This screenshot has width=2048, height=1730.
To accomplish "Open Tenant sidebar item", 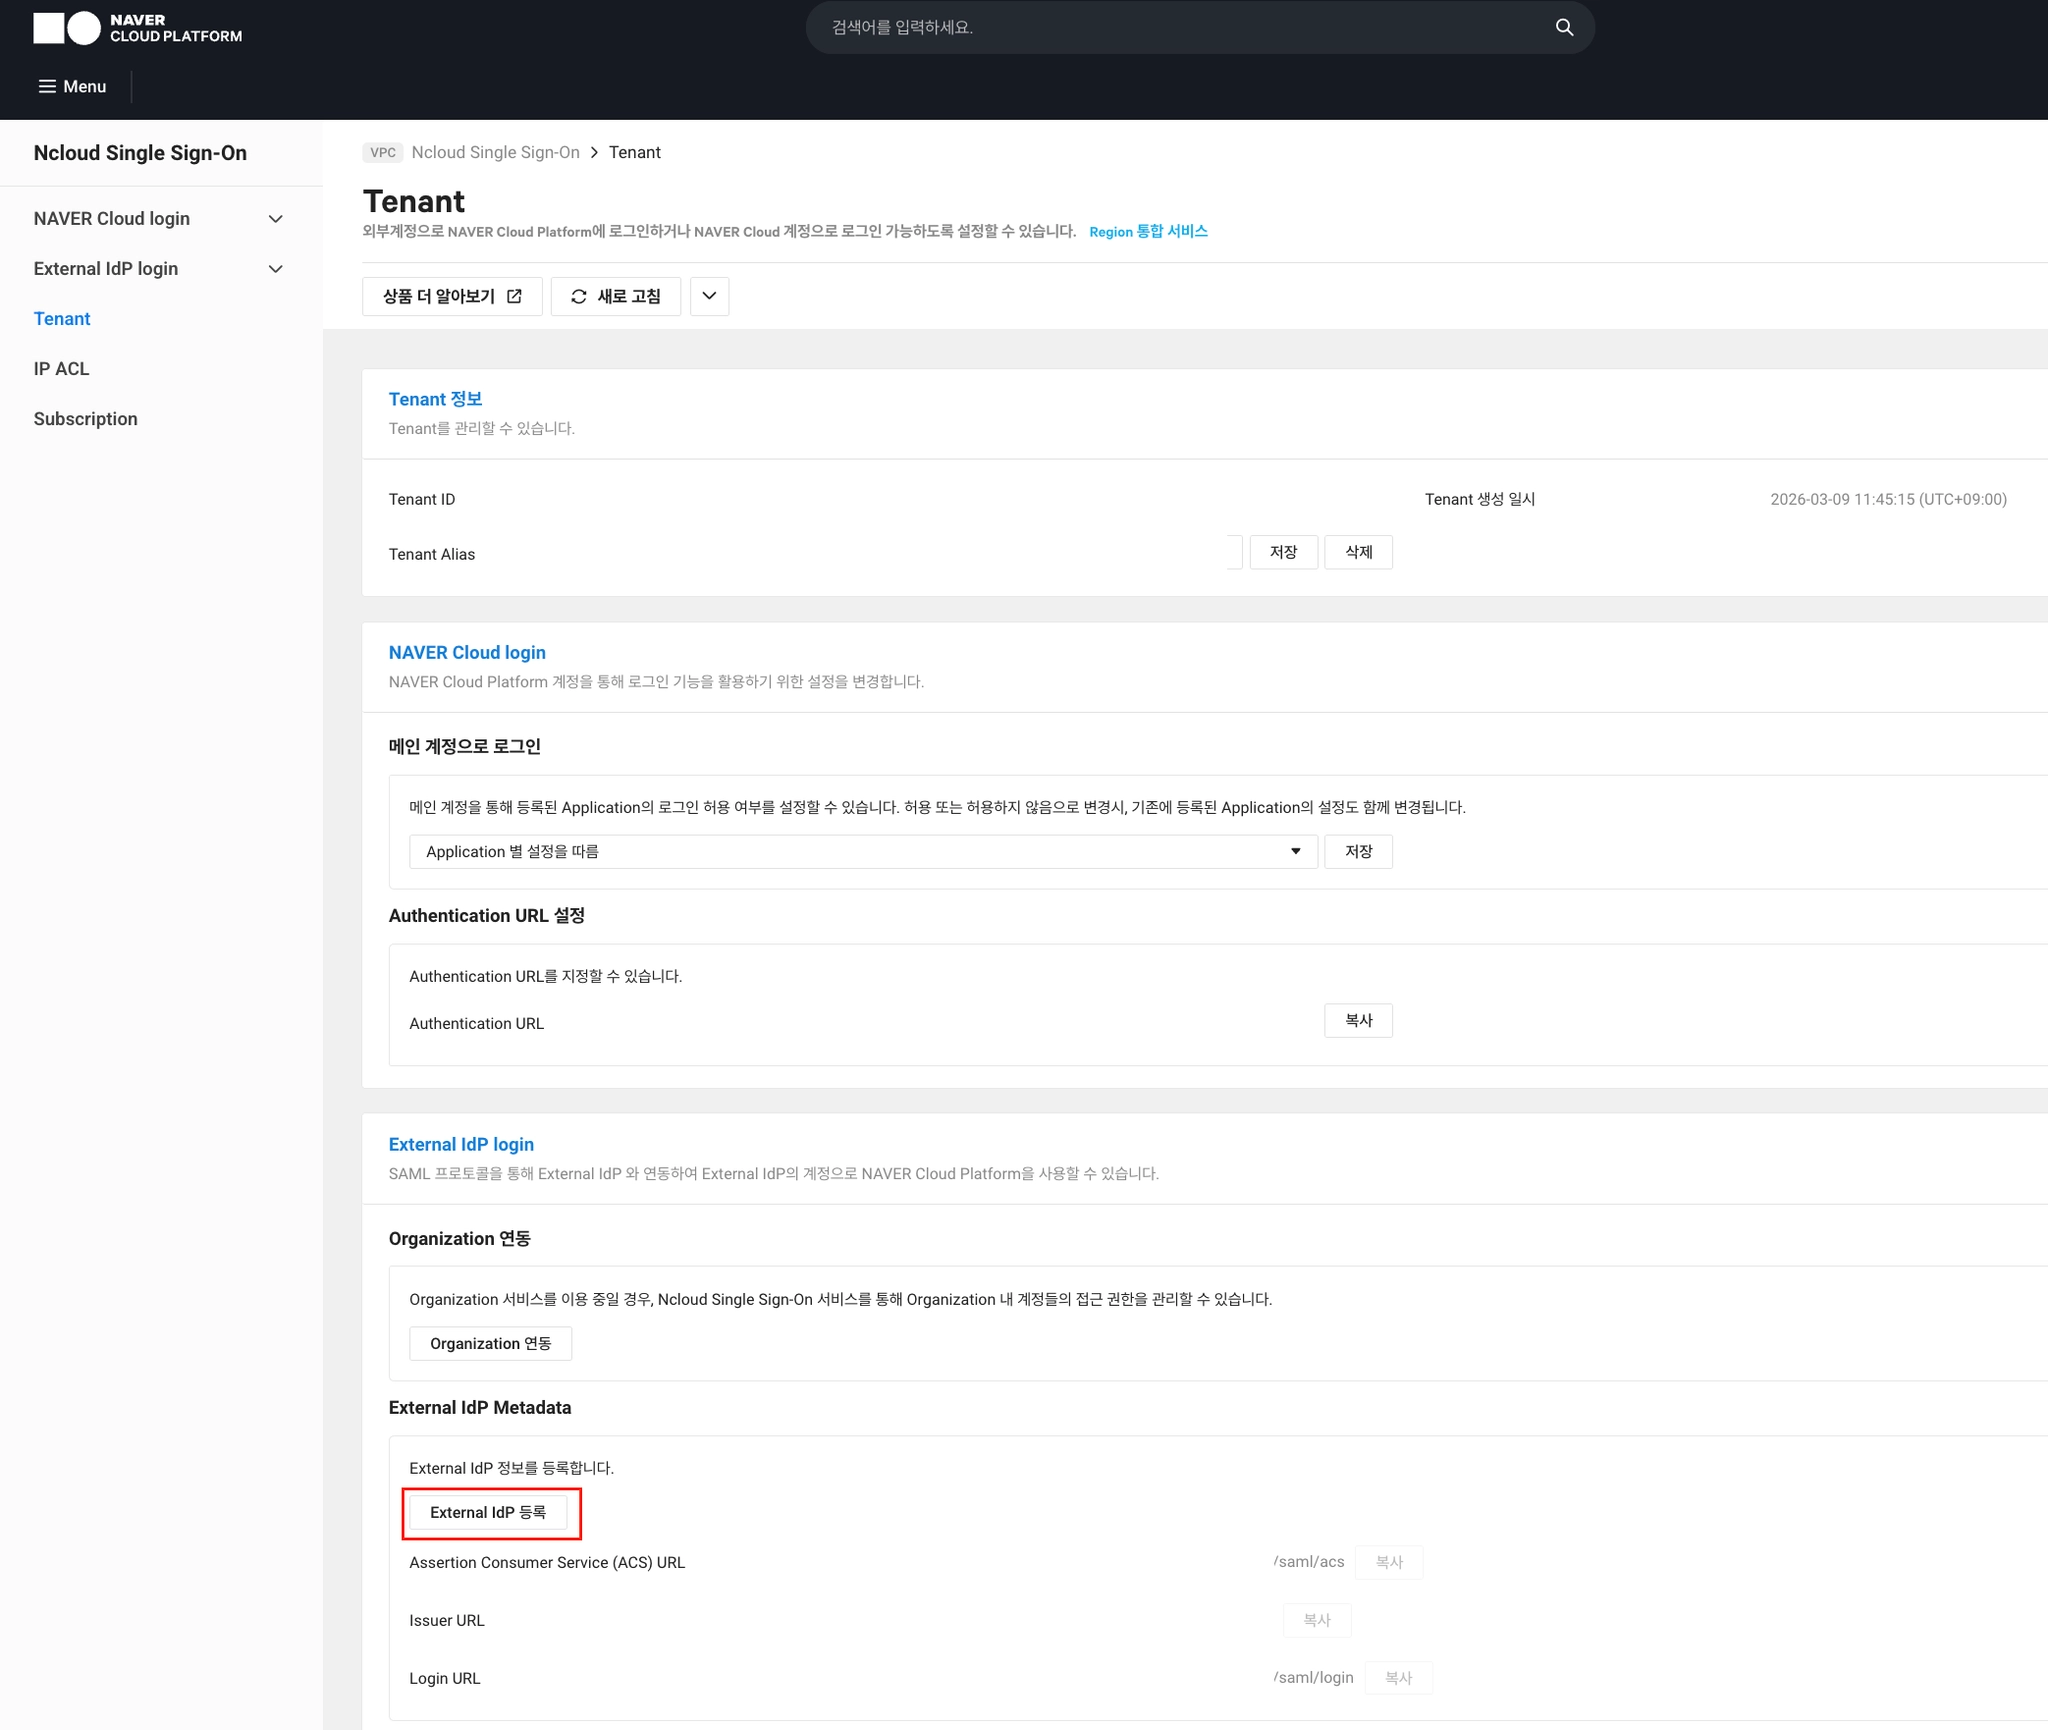I will (x=62, y=319).
